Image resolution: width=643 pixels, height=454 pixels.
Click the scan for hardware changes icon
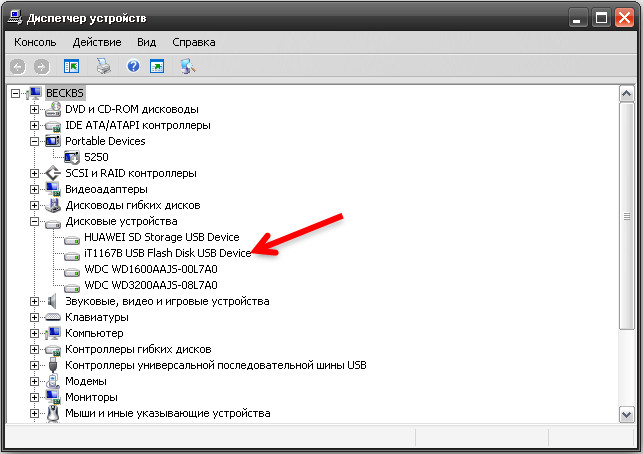pos(187,67)
